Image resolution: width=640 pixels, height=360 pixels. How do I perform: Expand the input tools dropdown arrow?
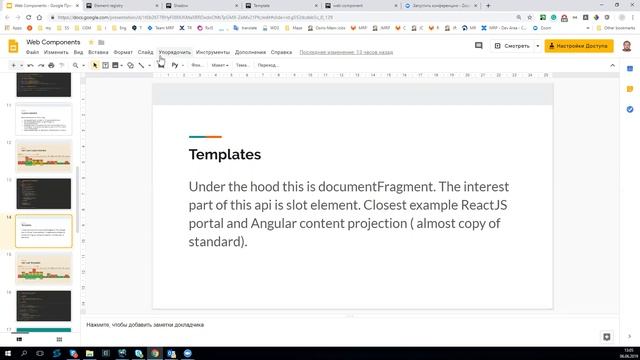(182, 65)
